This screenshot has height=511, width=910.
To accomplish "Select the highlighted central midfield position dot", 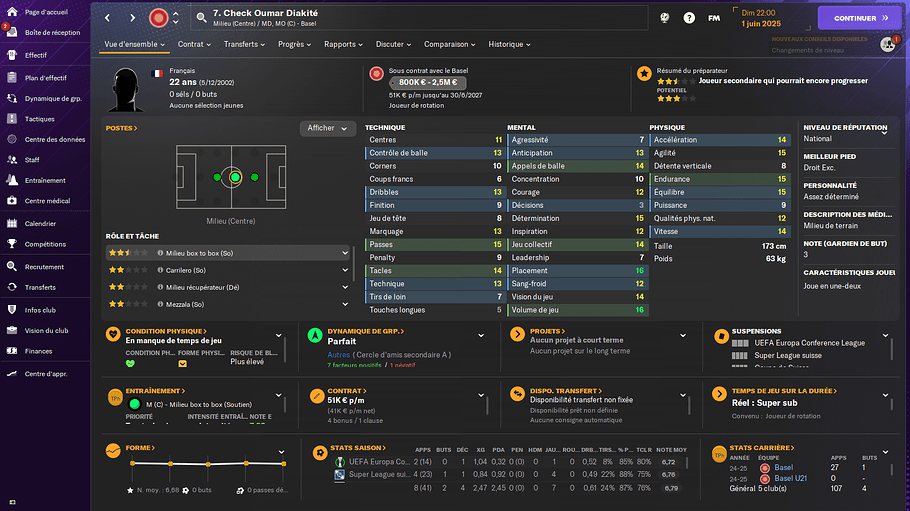I will tap(235, 177).
